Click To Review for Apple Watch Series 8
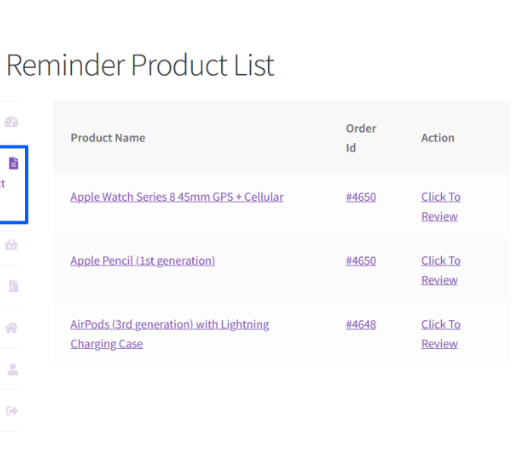This screenshot has height=452, width=512. click(x=441, y=207)
